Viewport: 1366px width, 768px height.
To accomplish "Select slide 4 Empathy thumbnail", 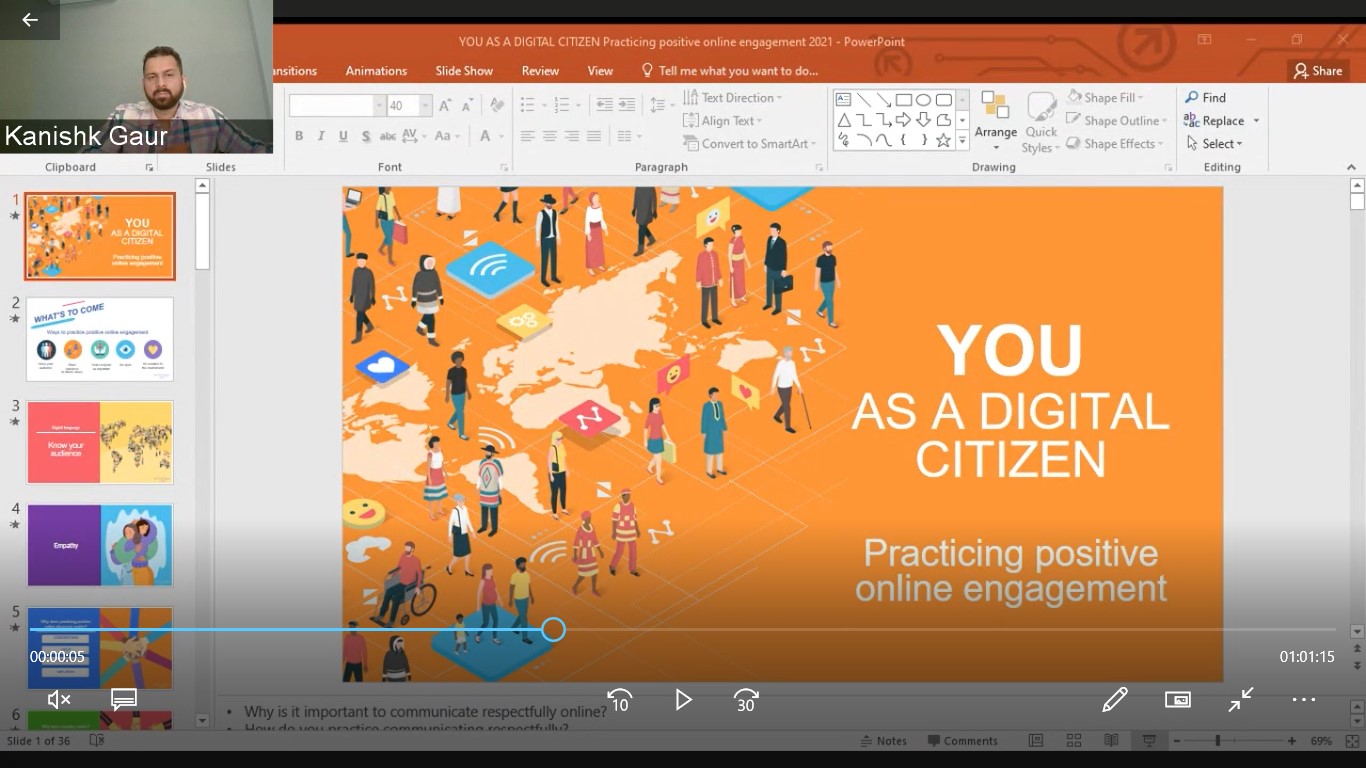I will click(100, 545).
